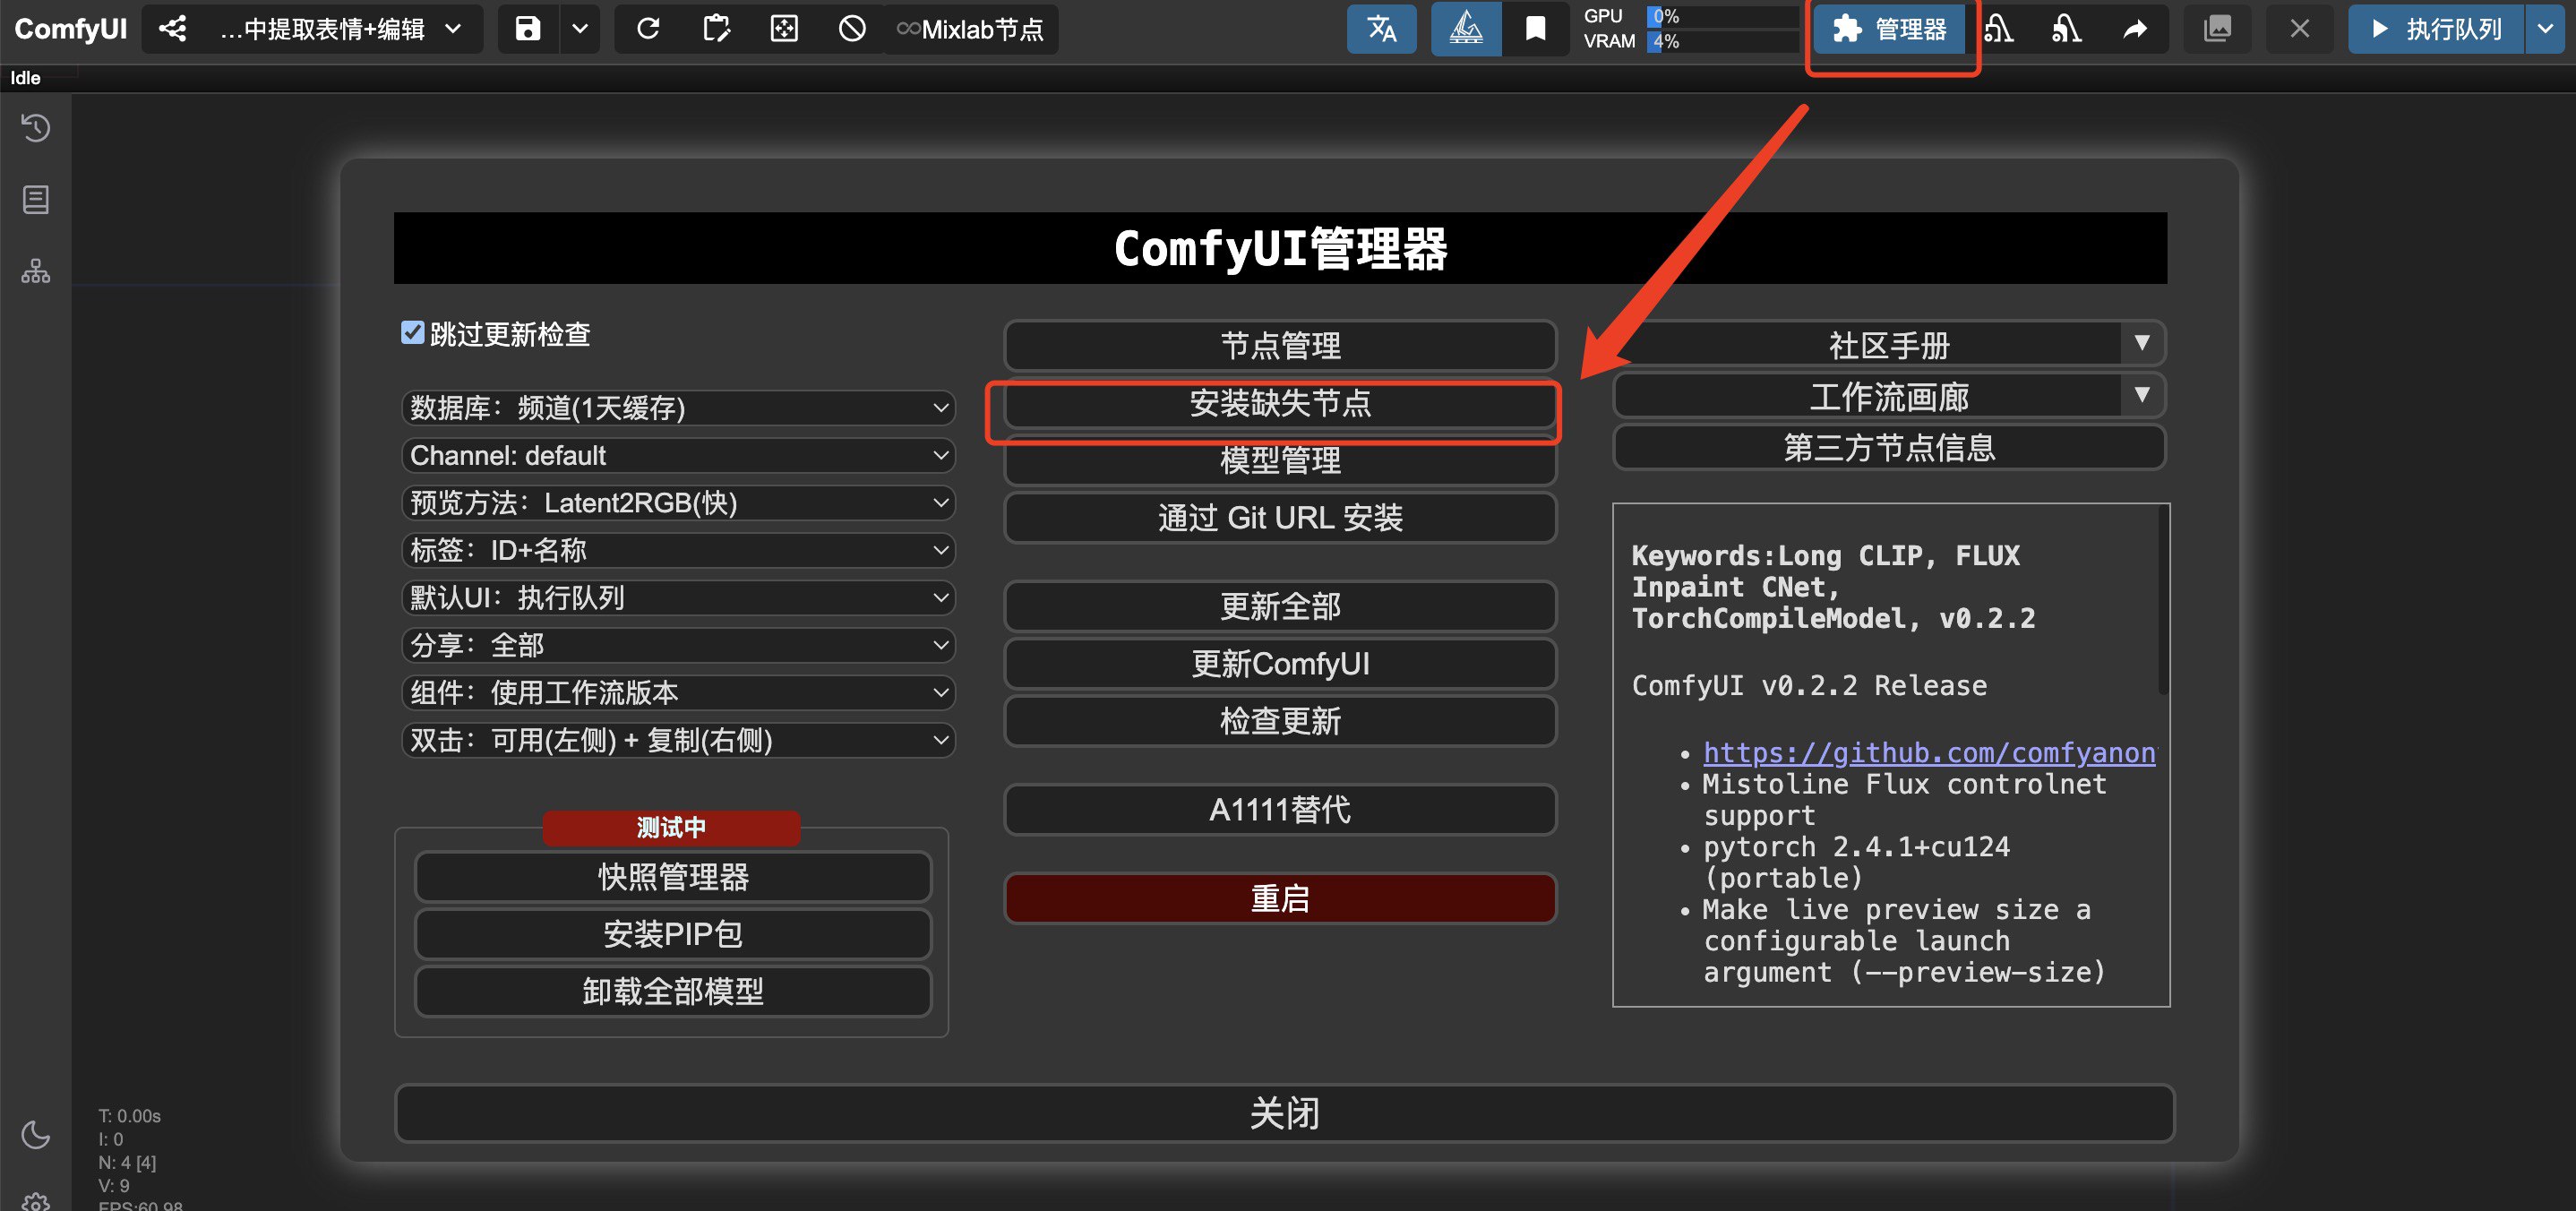The width and height of the screenshot is (2576, 1211).
Task: Click the refresh icon in toolbar
Action: [x=648, y=29]
